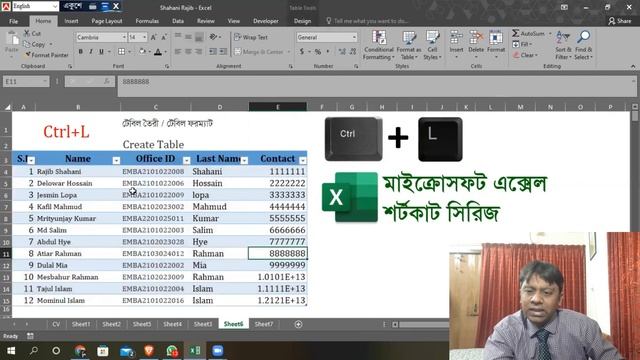The image size is (640, 360).
Task: Apply the Font Color letter A
Action: [x=158, y=51]
